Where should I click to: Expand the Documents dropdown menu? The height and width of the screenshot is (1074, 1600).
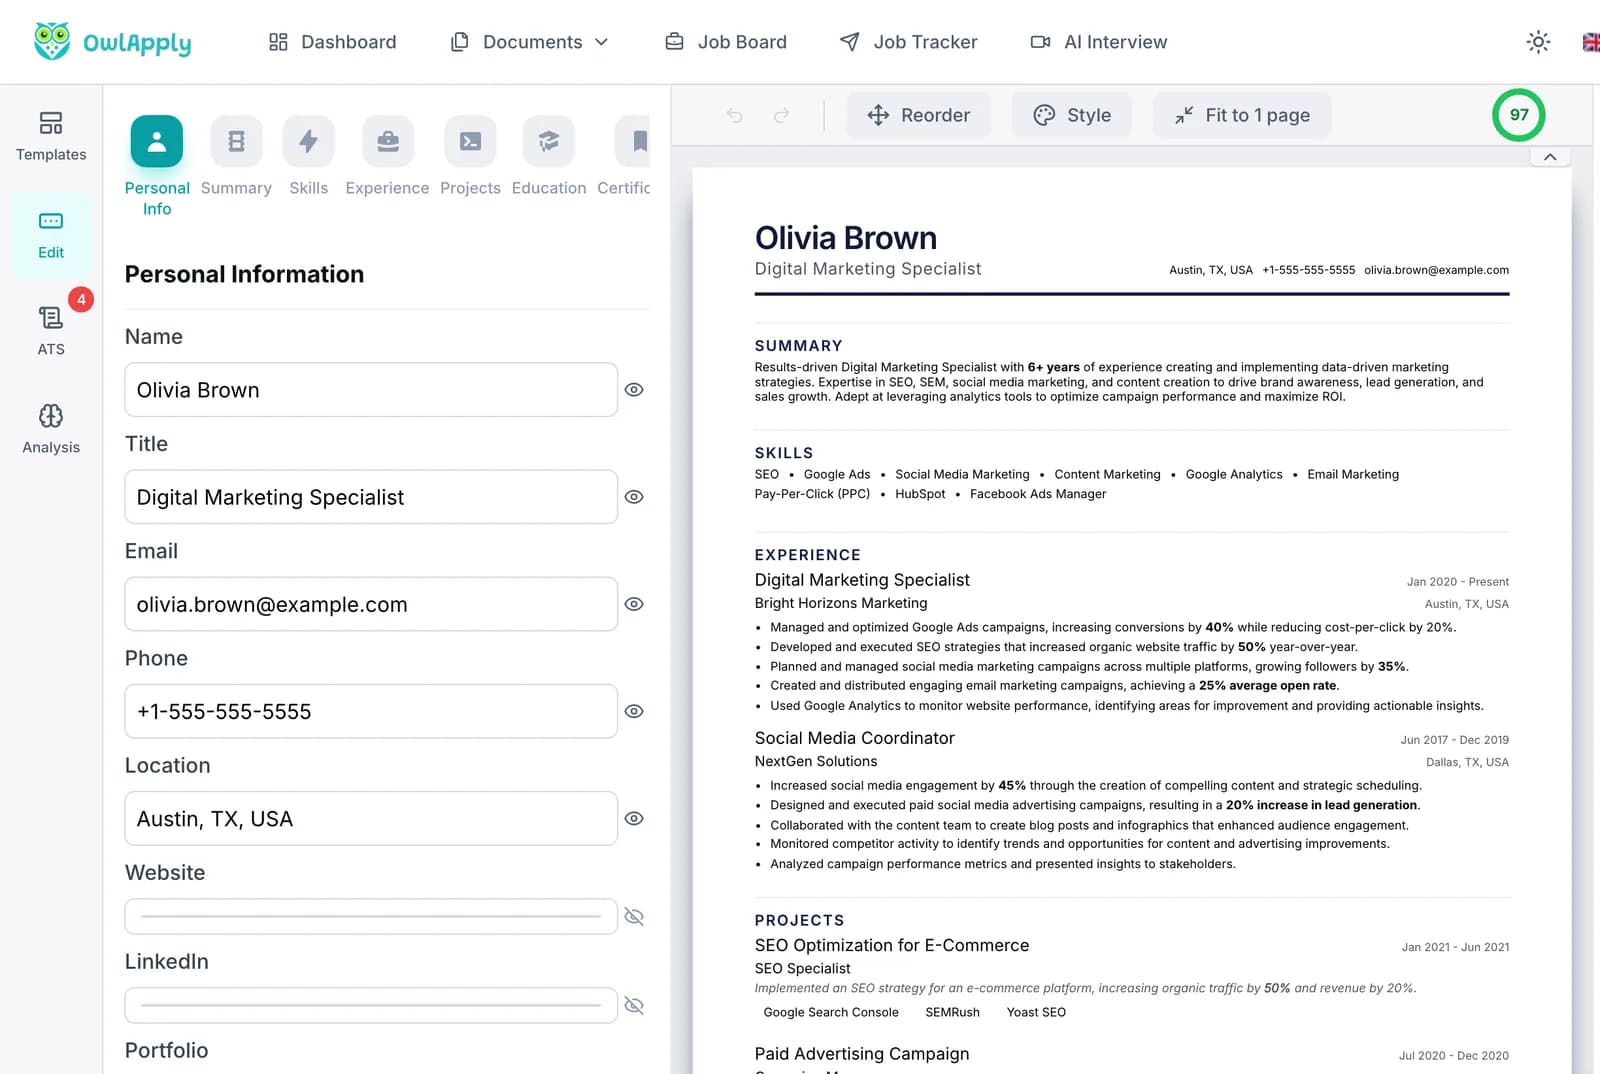[x=530, y=42]
